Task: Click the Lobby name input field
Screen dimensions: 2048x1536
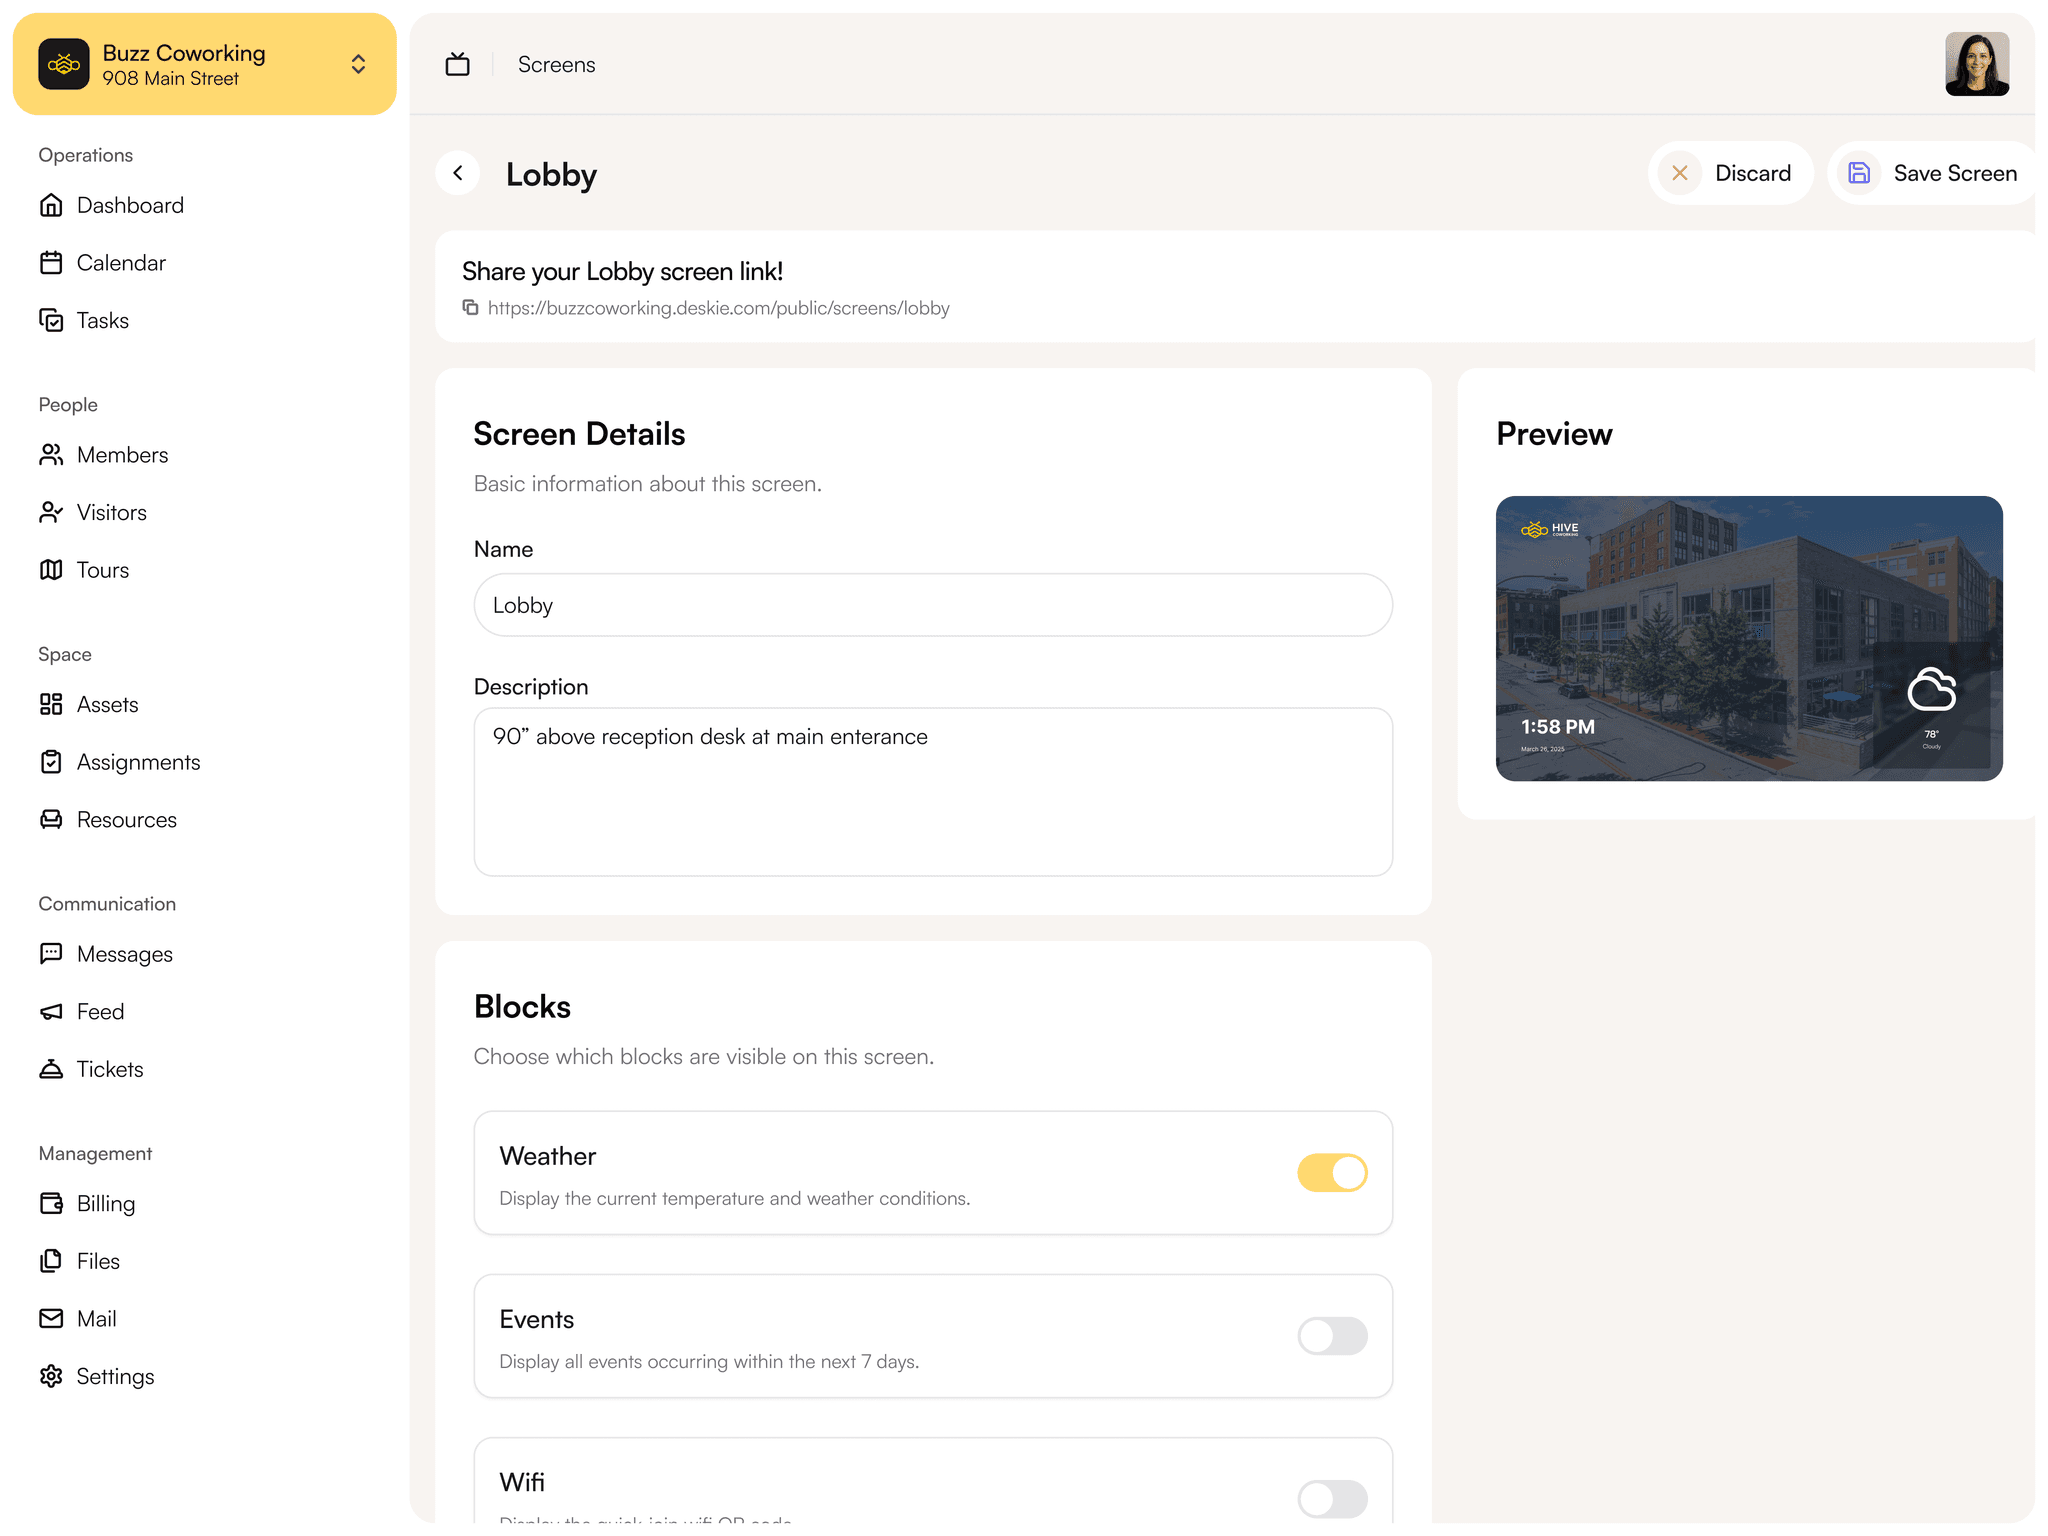Action: (932, 605)
